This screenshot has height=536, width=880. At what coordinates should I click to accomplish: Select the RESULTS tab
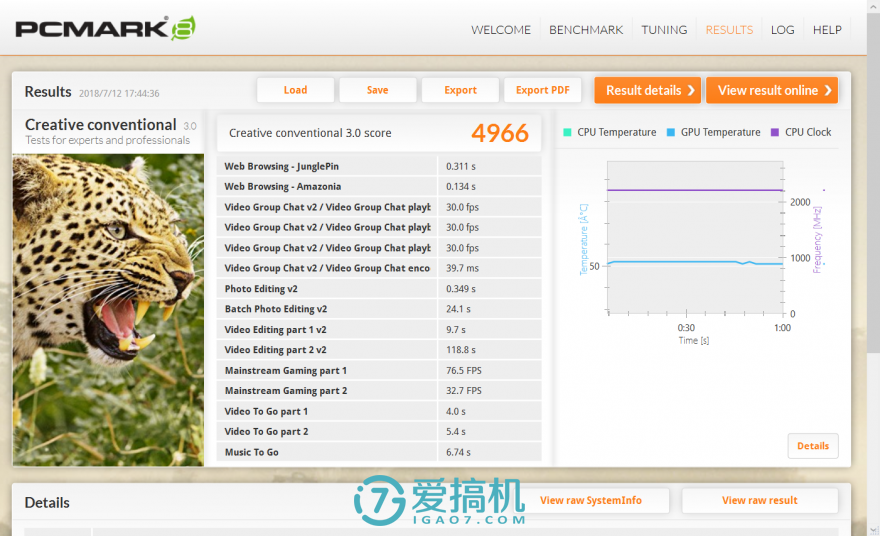point(729,30)
